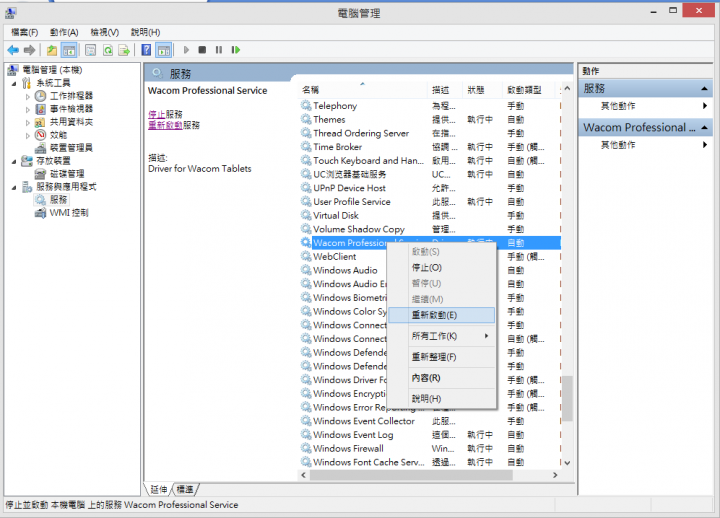Screen dimensions: 720x518
Task: Switch to the 標準 tab
Action: coord(185,490)
